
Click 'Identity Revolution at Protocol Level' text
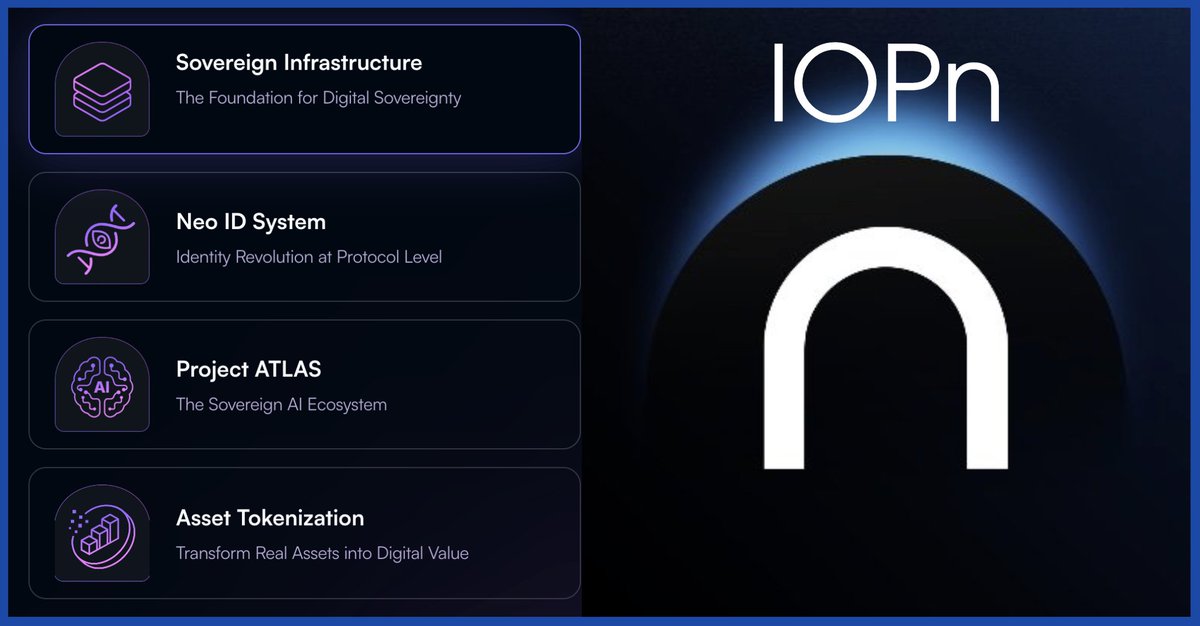[x=308, y=258]
